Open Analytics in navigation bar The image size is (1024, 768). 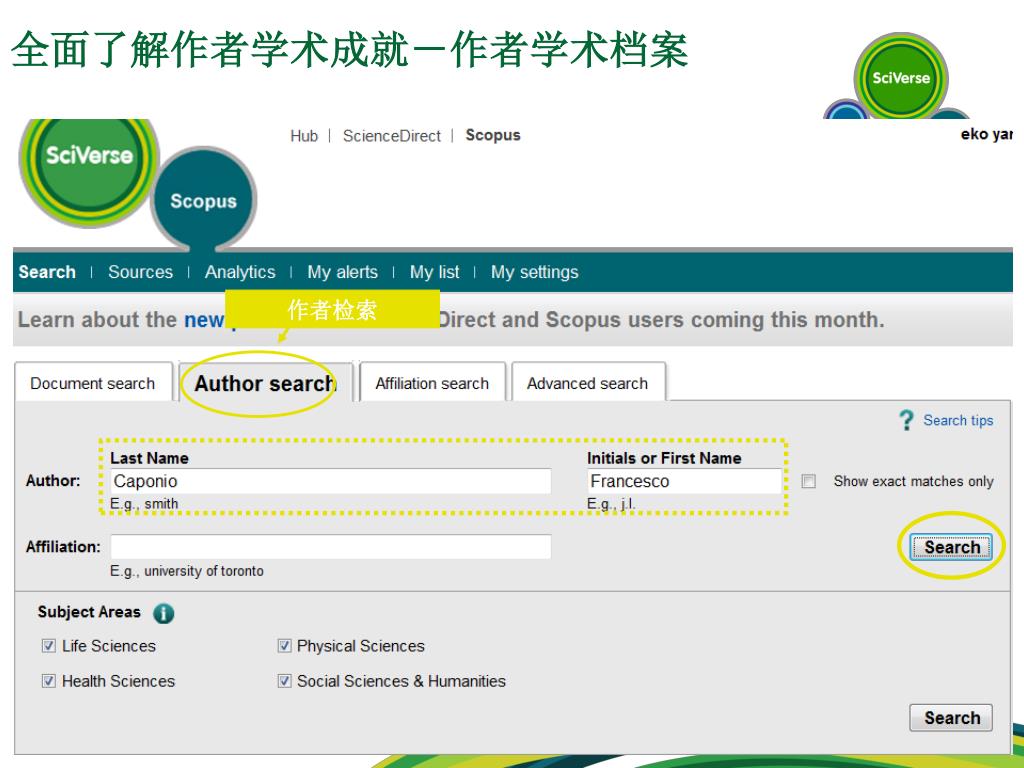(240, 272)
